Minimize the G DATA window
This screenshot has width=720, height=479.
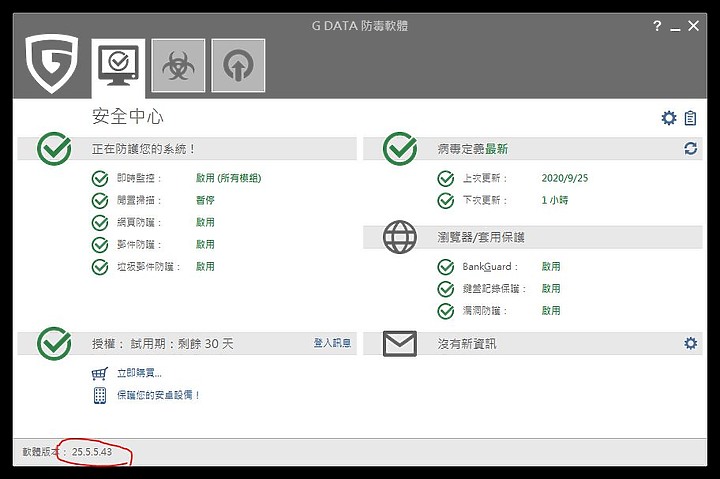tap(675, 27)
